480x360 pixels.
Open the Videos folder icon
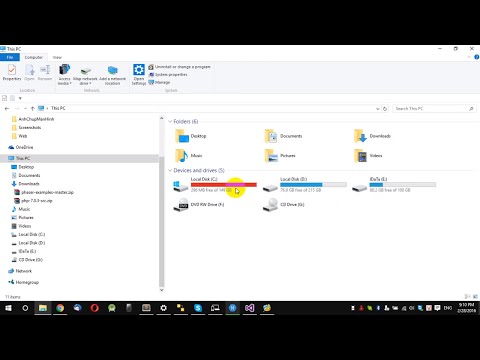pyautogui.click(x=360, y=155)
